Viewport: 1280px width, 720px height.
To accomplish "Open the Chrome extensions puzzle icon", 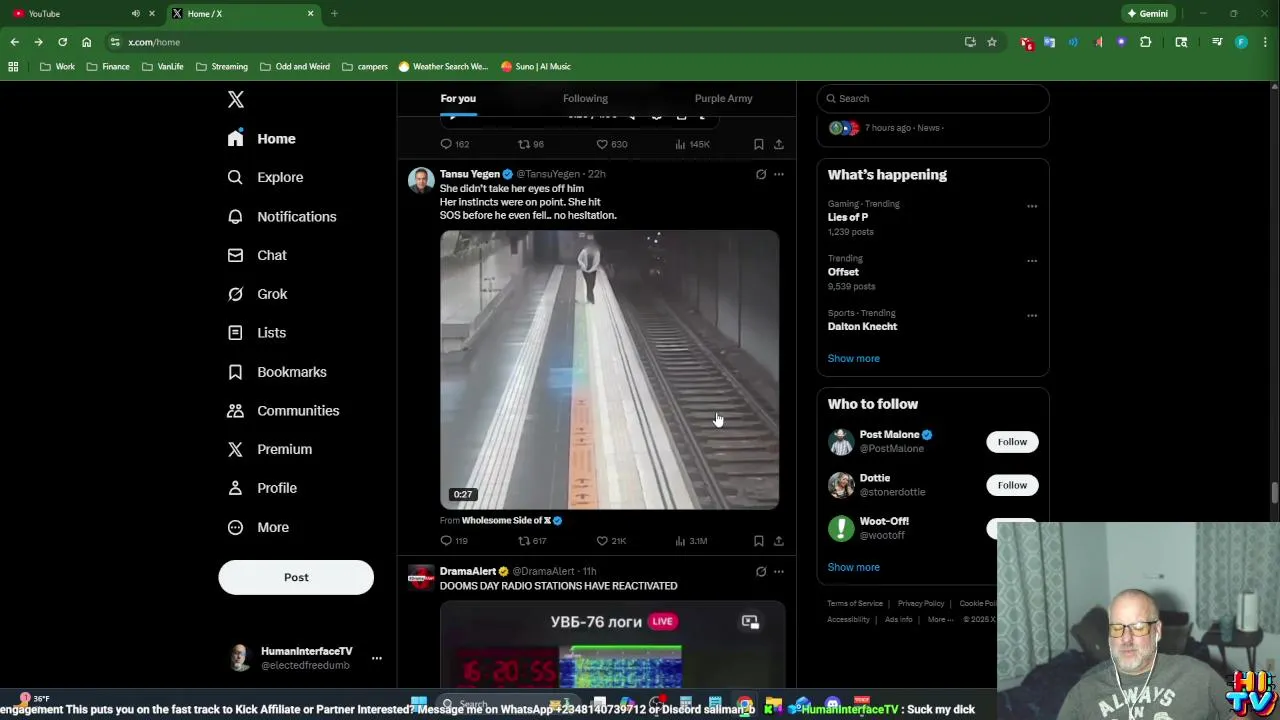I will (1146, 42).
